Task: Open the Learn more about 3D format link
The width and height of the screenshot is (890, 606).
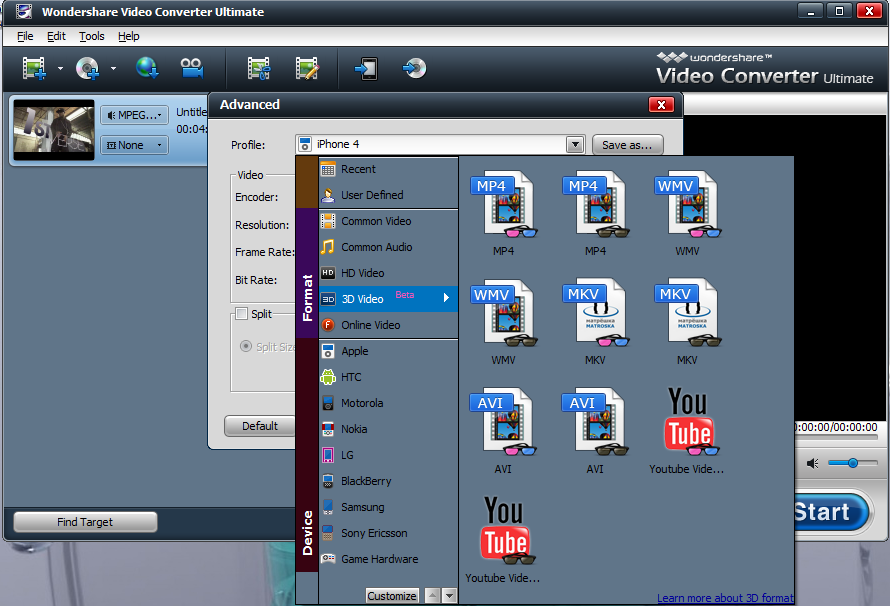Action: point(725,597)
